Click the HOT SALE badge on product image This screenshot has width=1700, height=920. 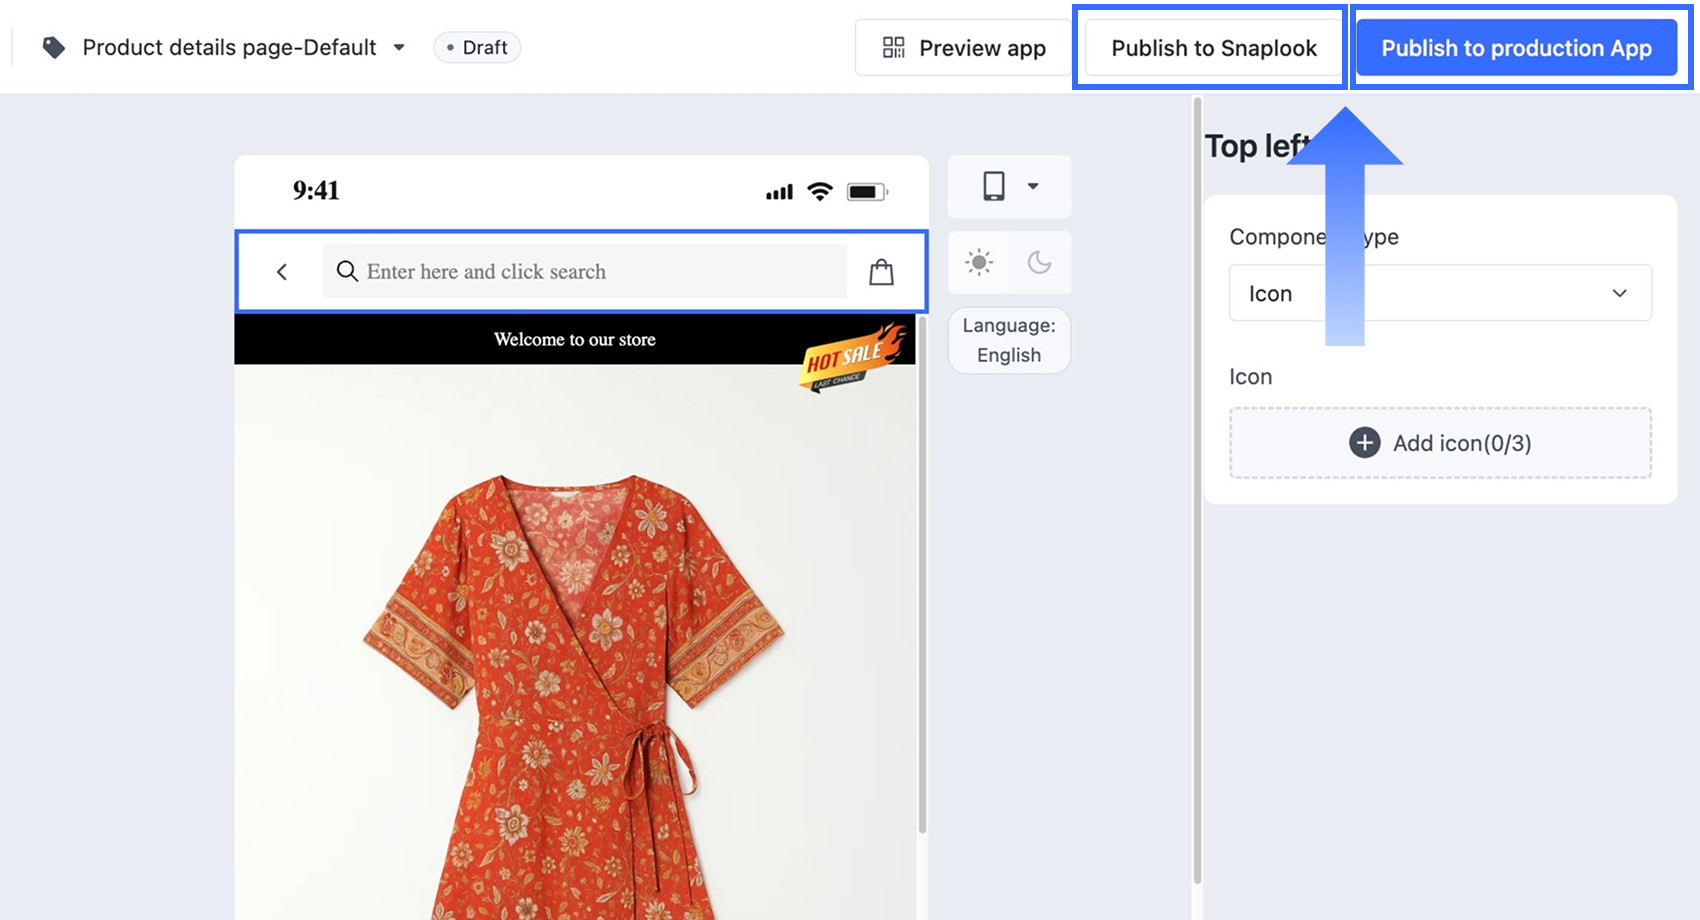(x=853, y=358)
